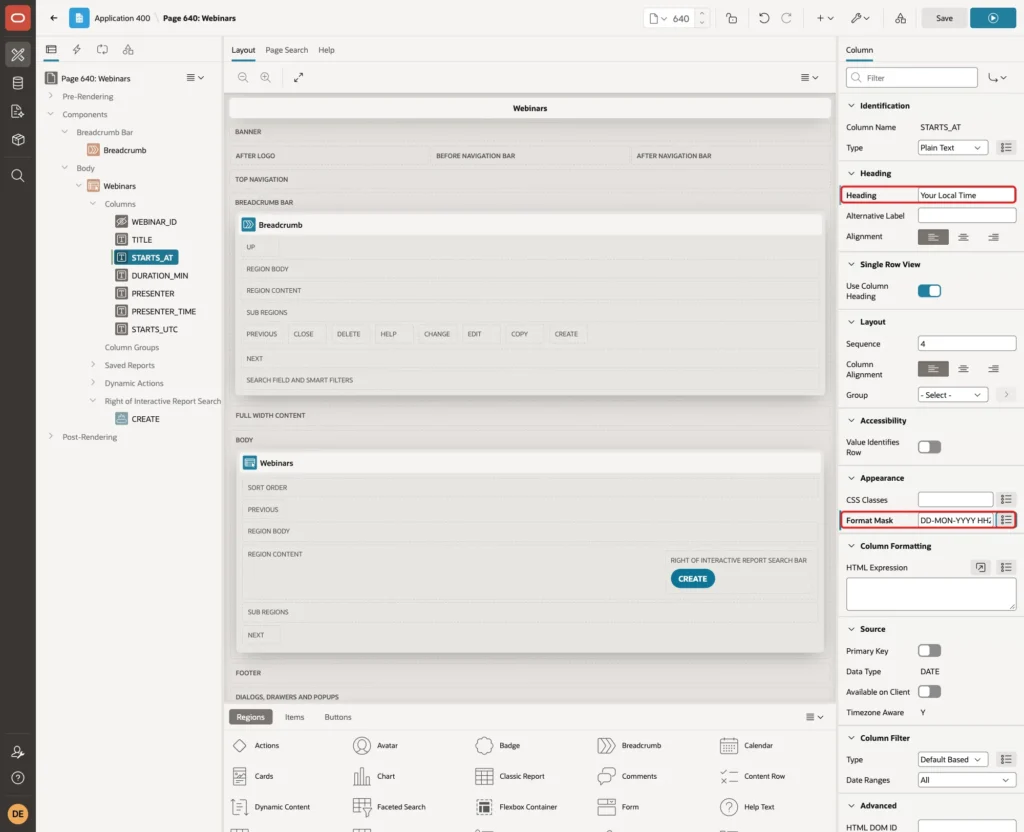Screen dimensions: 1024x832
Task: Expand the Saved Reports tree node
Action: (93, 364)
